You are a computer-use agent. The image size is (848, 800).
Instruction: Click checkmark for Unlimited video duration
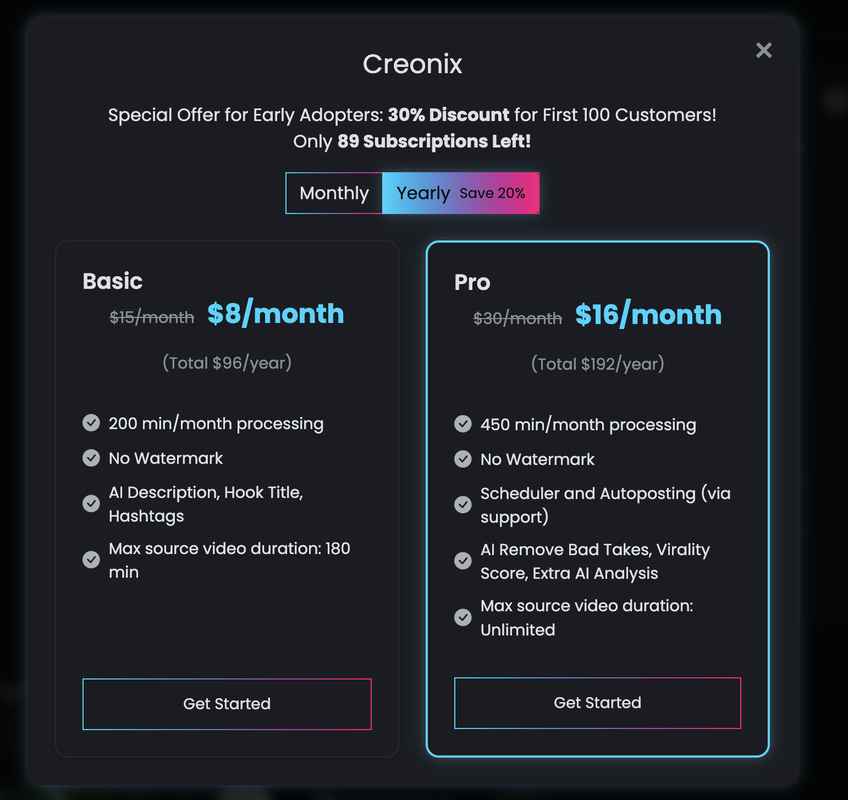(x=463, y=617)
